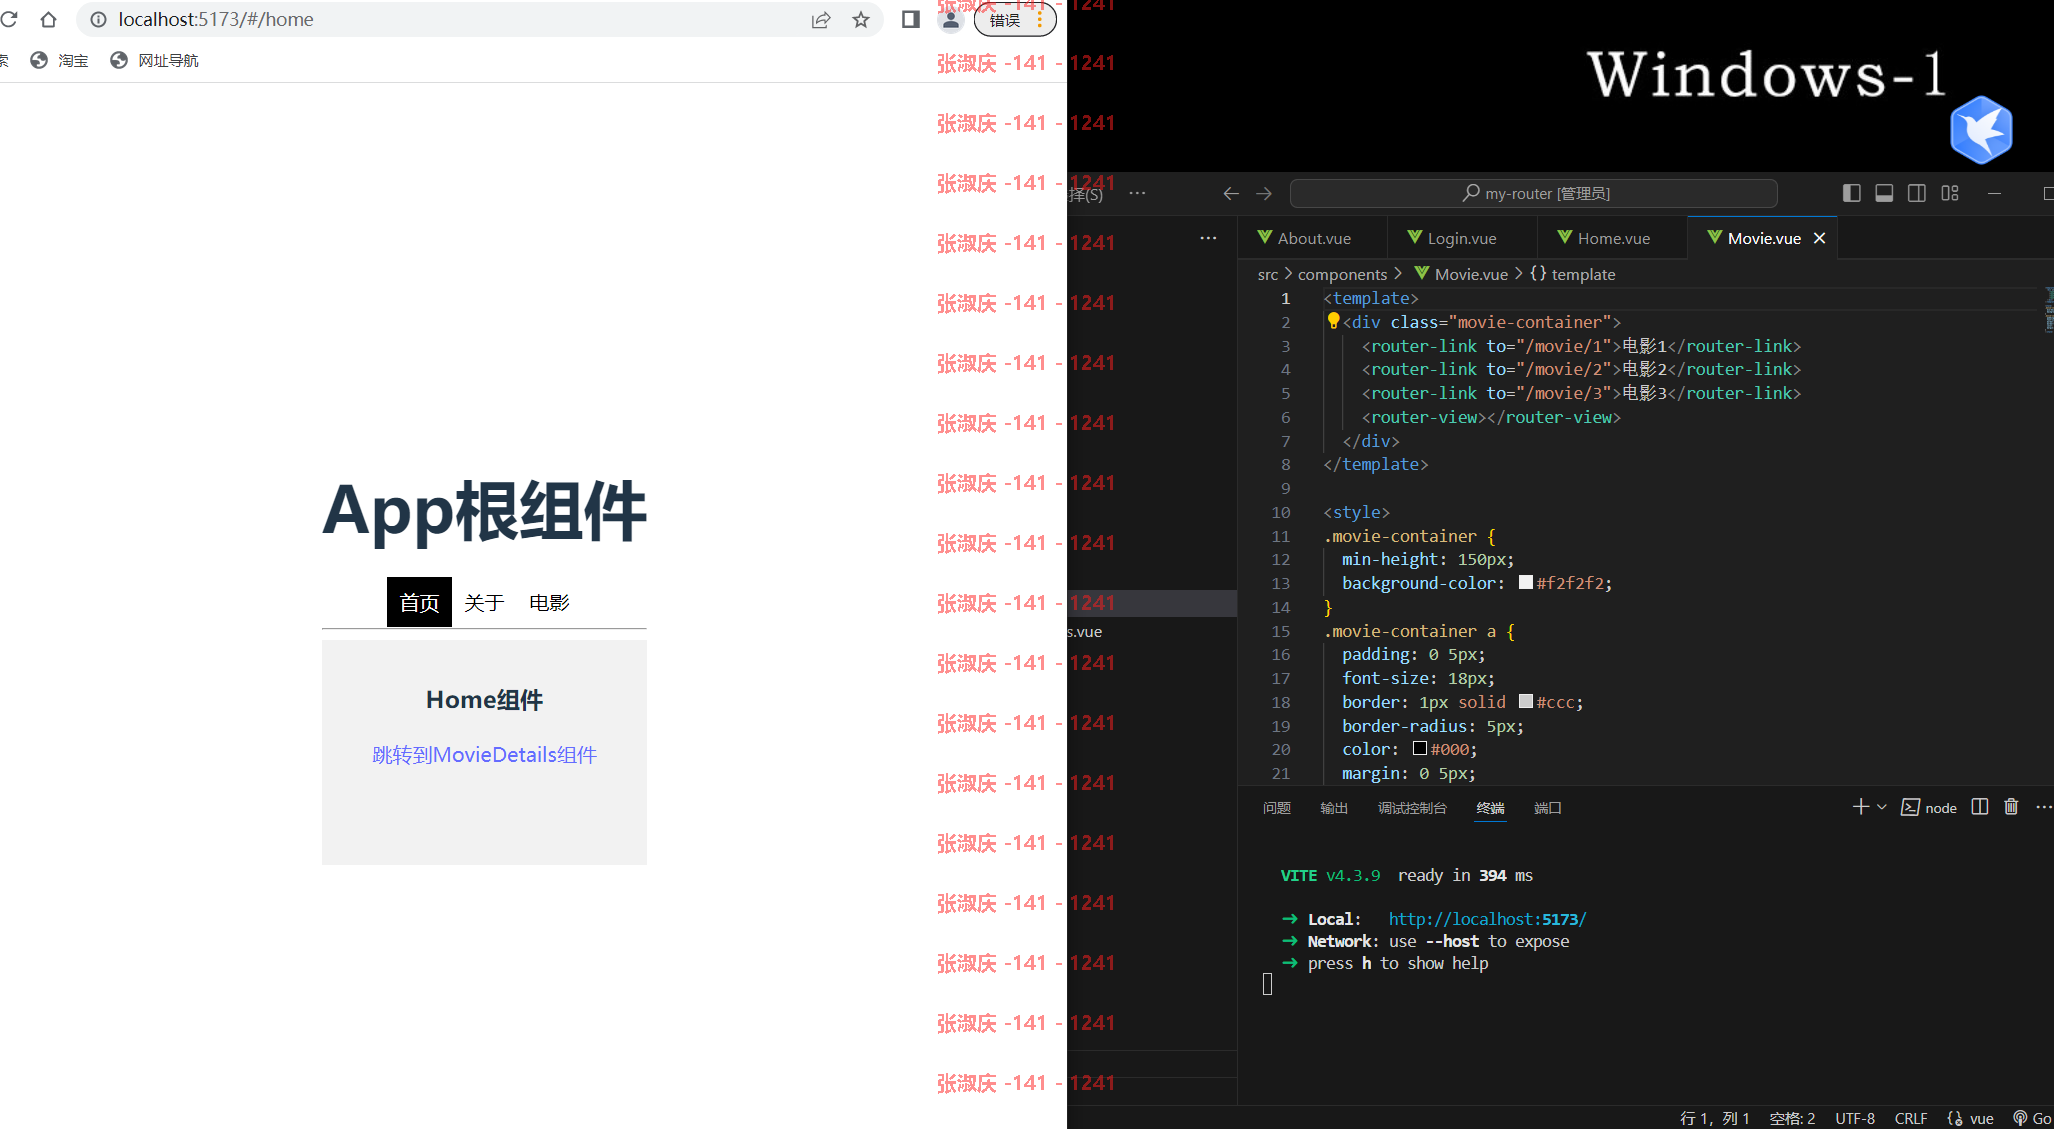
Task: Split the terminal
Action: pos(1980,807)
